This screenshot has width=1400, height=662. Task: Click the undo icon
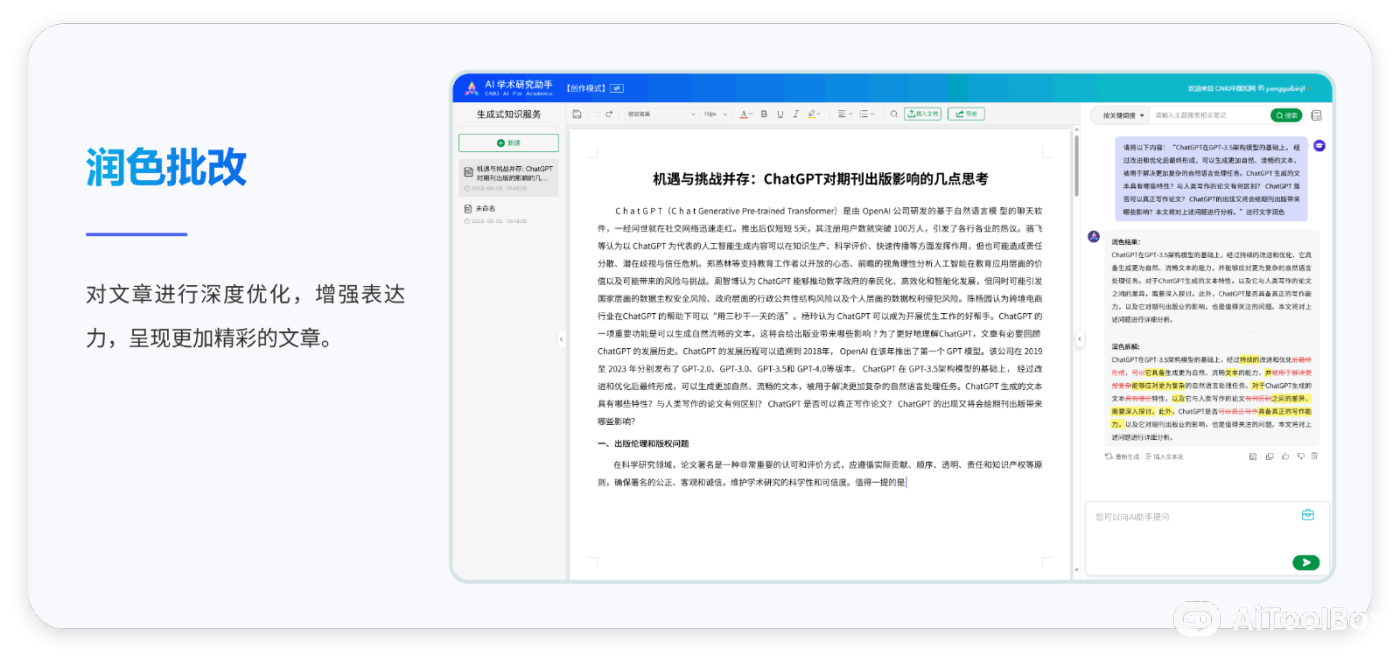click(596, 114)
